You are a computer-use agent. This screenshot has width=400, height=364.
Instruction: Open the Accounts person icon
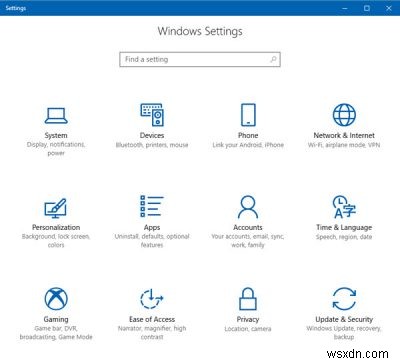pos(248,207)
